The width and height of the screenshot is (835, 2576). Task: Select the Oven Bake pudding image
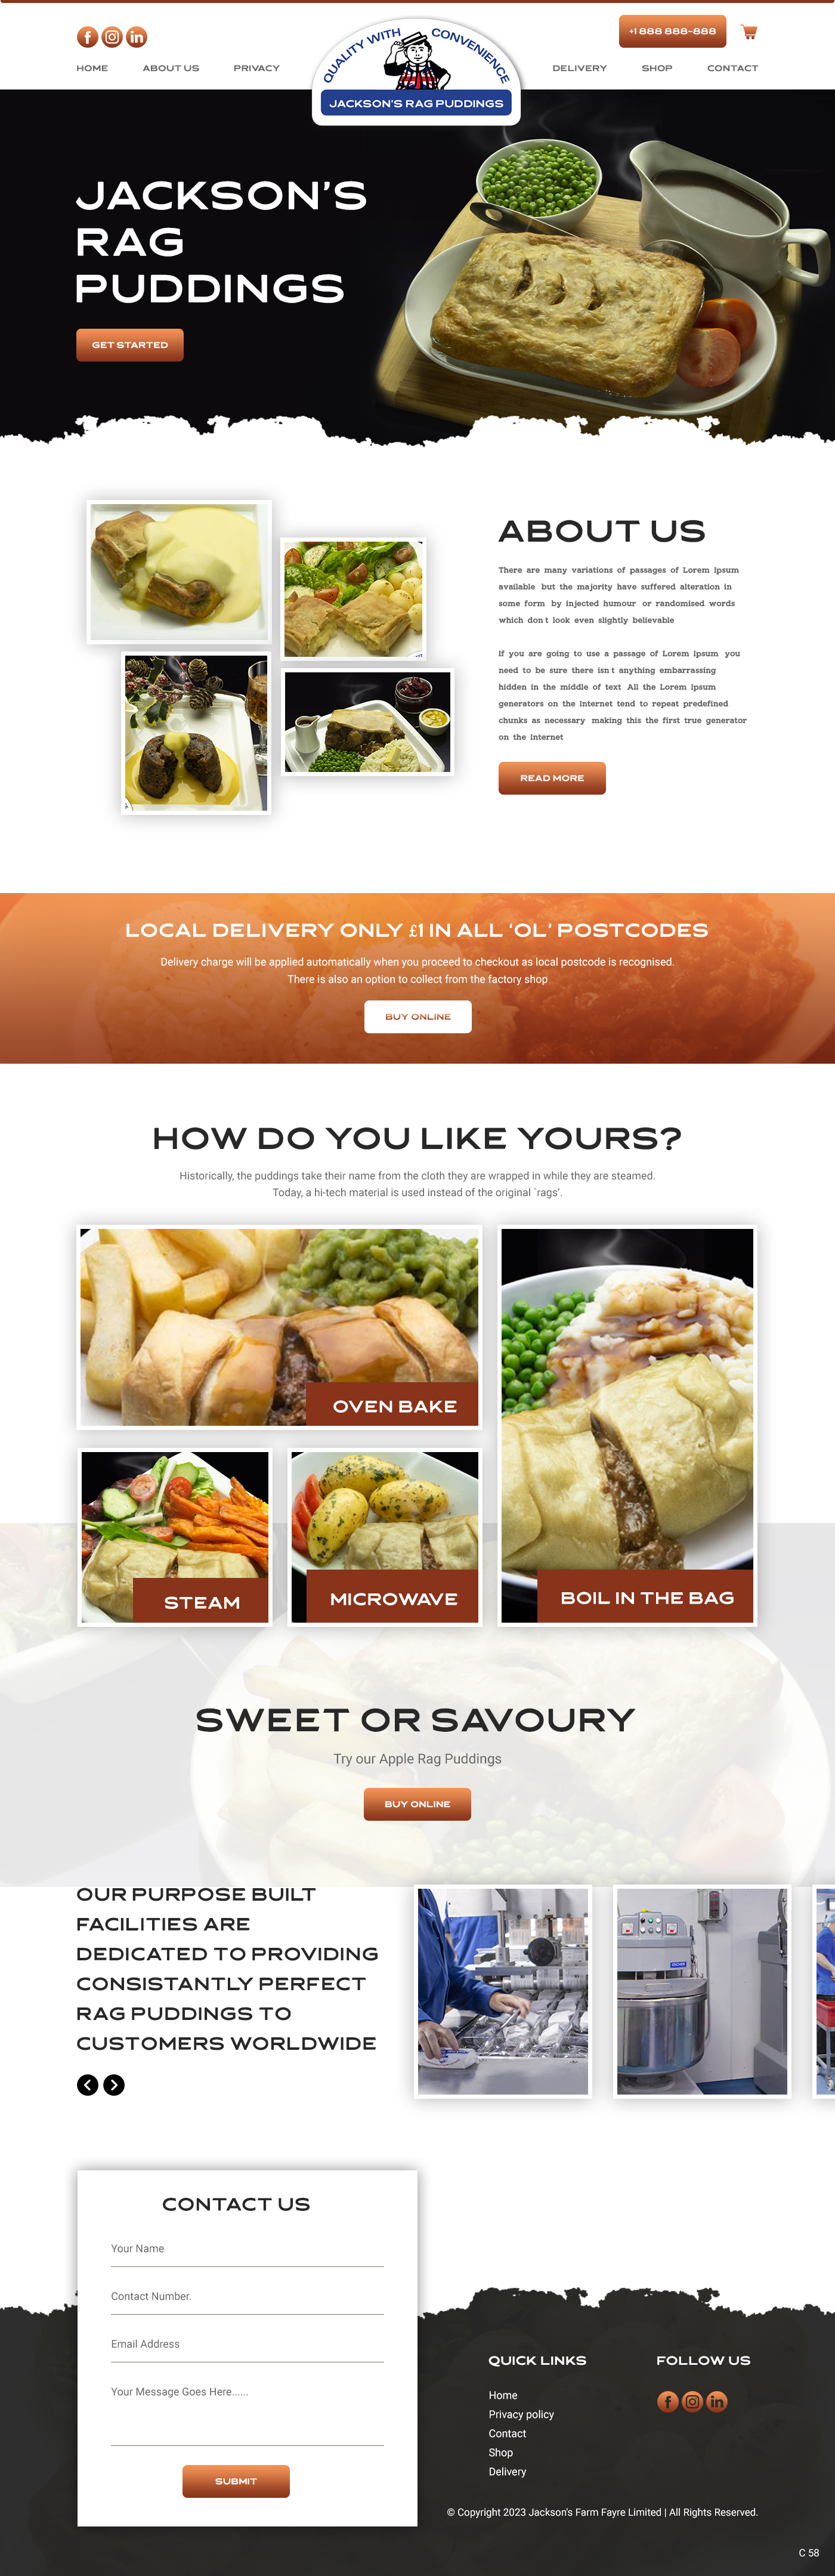[279, 1327]
